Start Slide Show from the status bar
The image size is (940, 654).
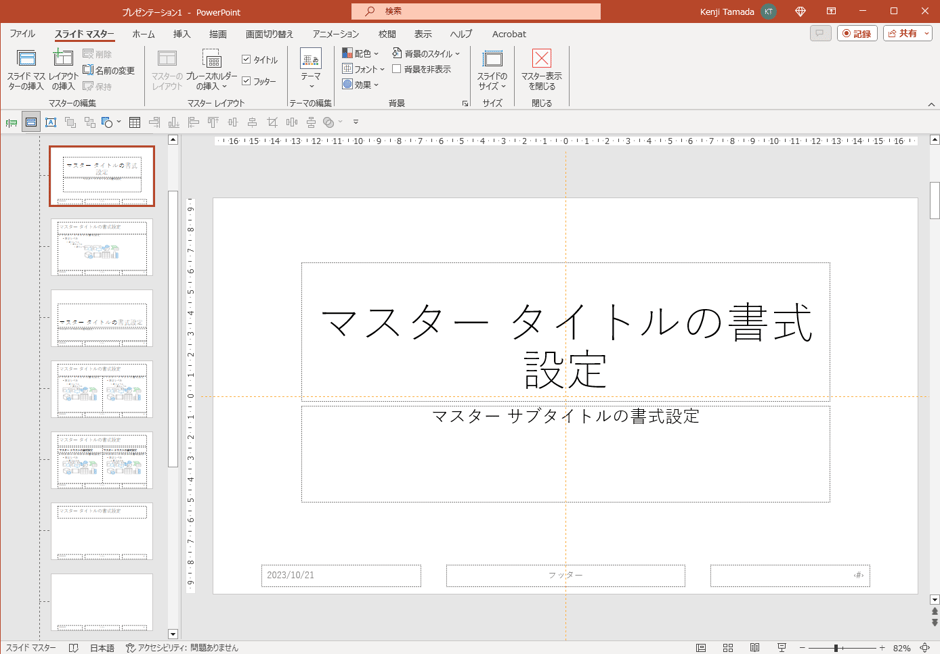tap(781, 647)
